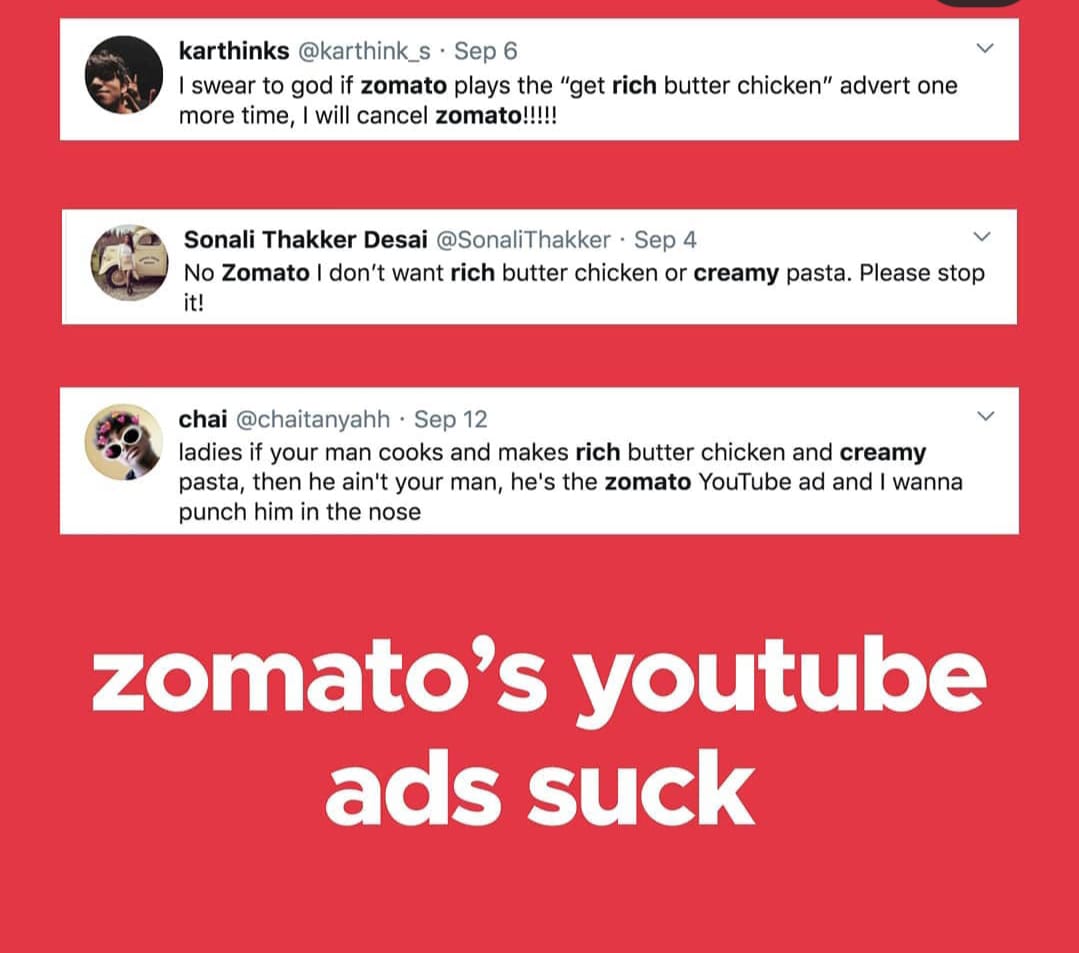This screenshot has width=1079, height=953.
Task: Open Sonali Thakker Desai's profile avatar
Action: [129, 263]
